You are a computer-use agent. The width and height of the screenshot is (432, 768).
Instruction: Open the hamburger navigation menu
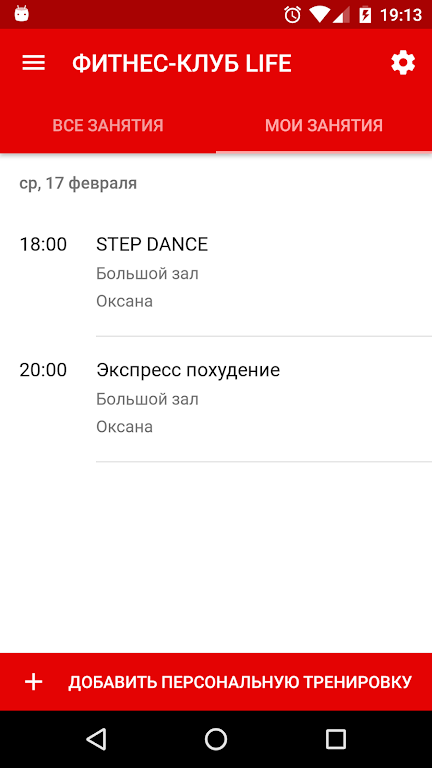point(34,63)
